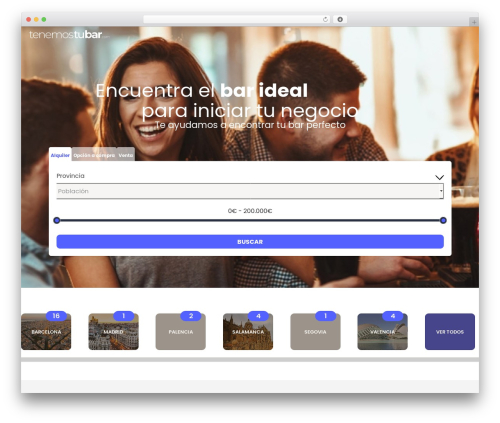500x423 pixels.
Task: Open the Madrid city card
Action: click(x=113, y=332)
